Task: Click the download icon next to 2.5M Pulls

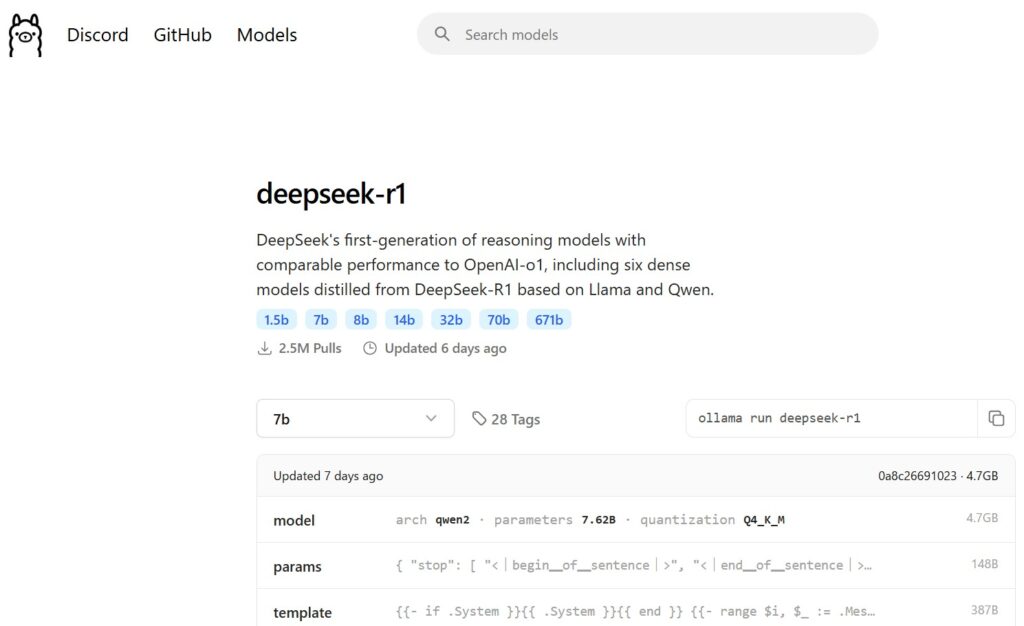Action: [x=264, y=347]
